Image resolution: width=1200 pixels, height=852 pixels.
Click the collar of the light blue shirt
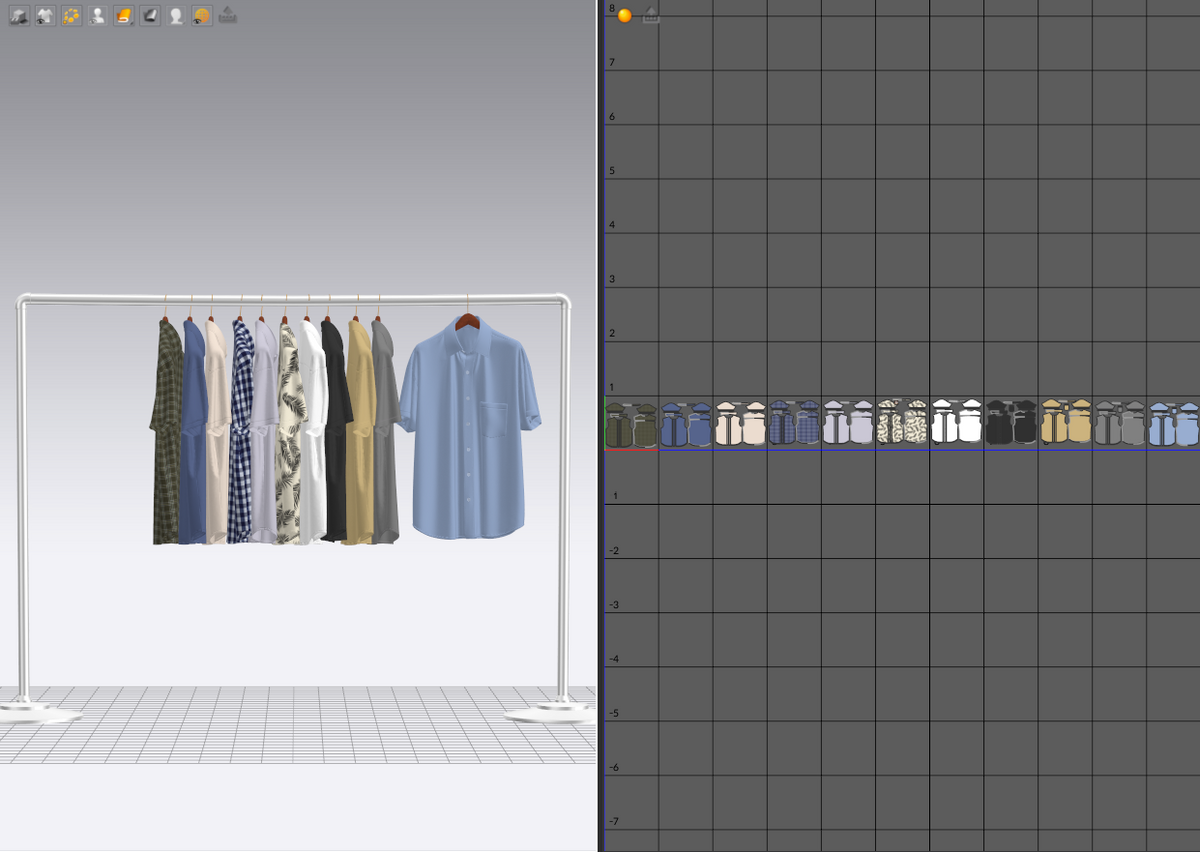(x=467, y=334)
